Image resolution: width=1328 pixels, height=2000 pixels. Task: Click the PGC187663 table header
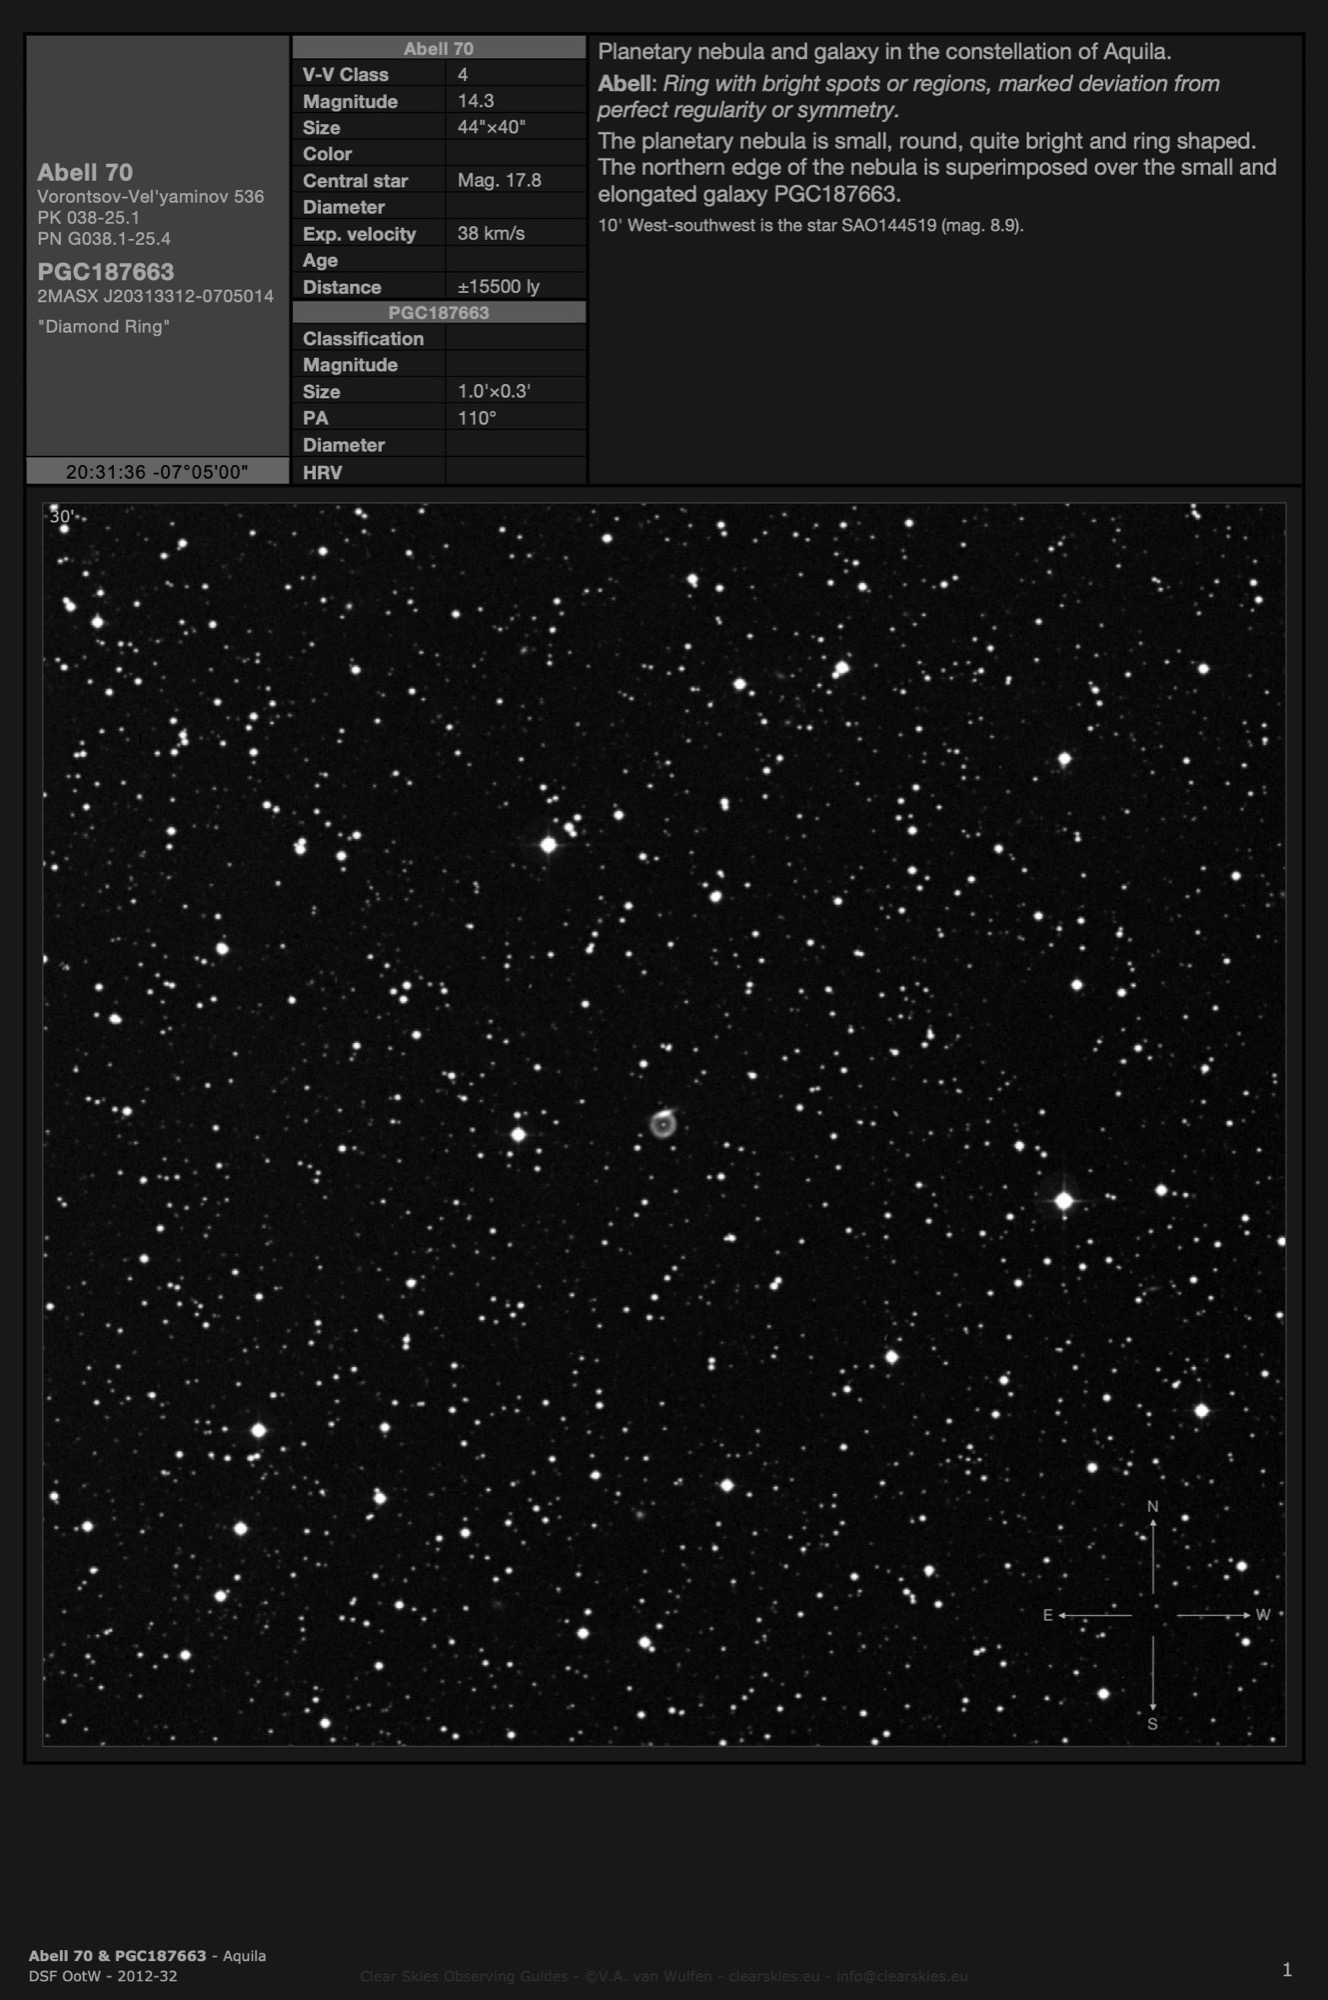(438, 313)
